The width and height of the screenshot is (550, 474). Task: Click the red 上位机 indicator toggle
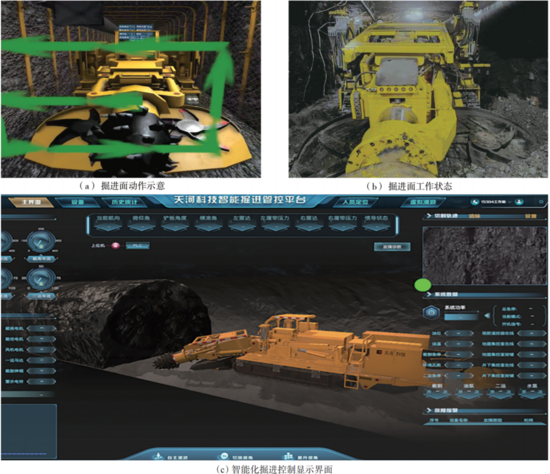[115, 246]
